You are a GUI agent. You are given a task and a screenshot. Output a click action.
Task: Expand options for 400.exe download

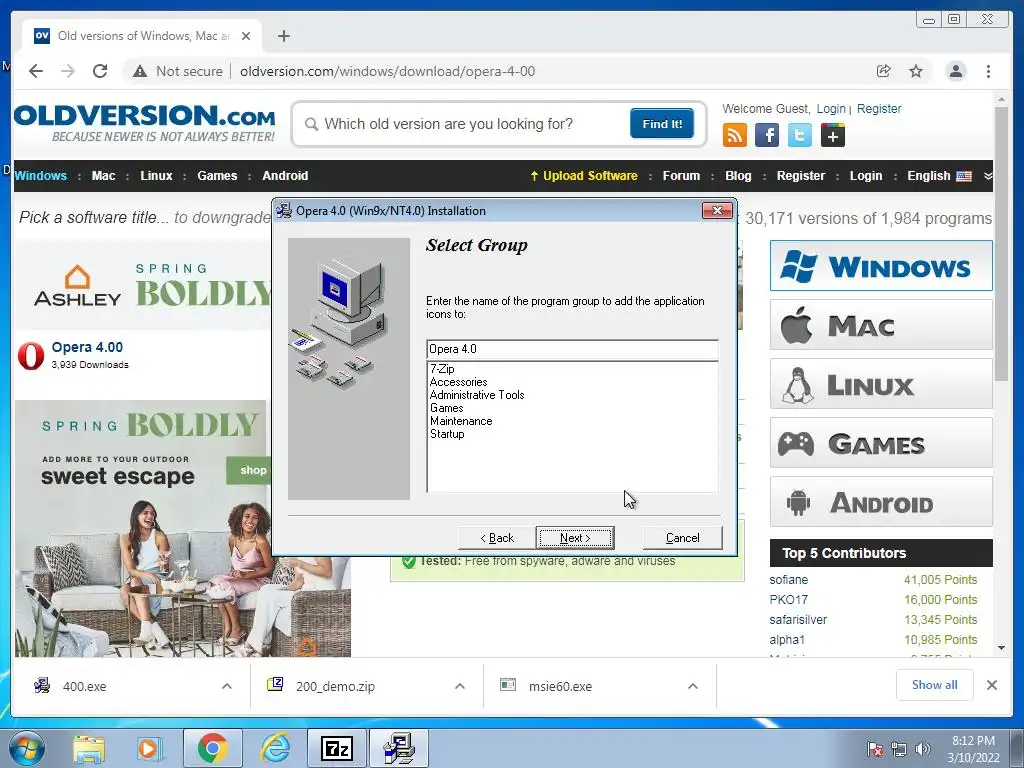pos(227,686)
